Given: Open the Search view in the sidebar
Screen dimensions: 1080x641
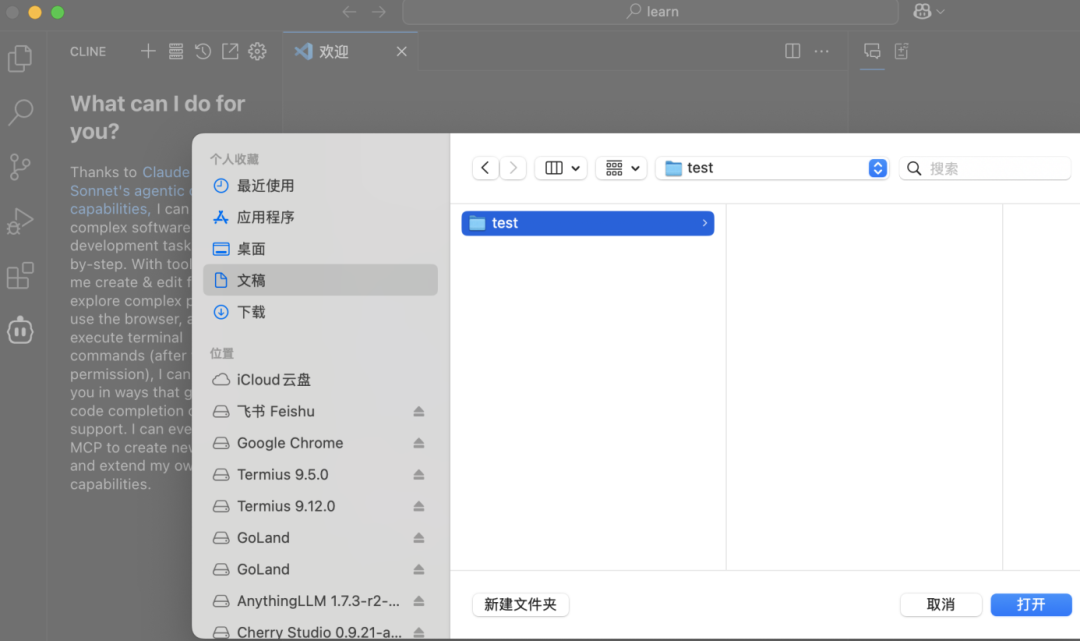Looking at the screenshot, I should tap(20, 112).
